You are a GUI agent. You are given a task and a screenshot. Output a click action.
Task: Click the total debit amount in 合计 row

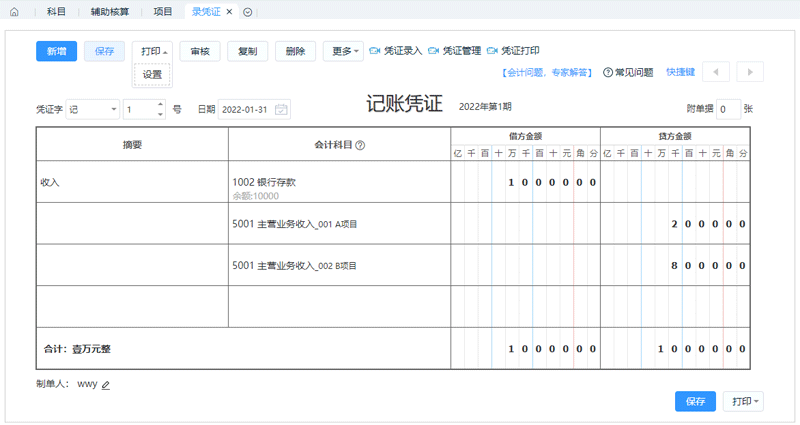(526, 349)
